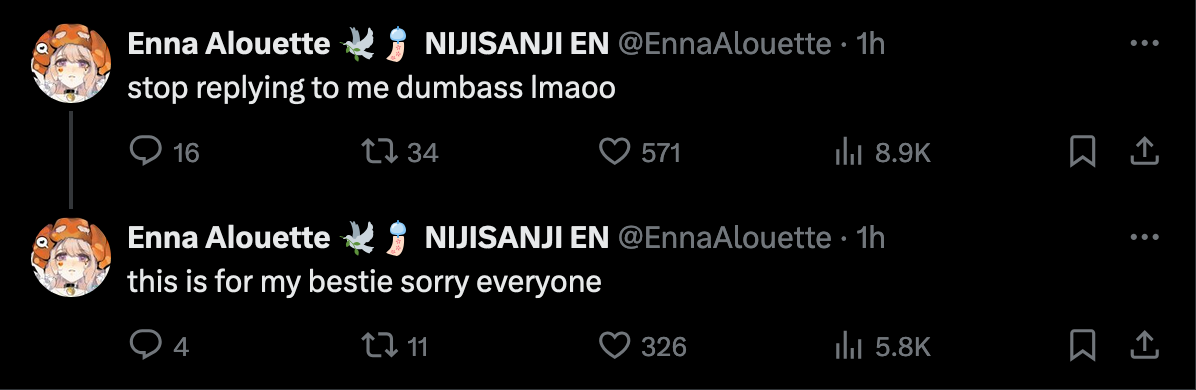Screen dimensions: 1196x390
Task: Reply to the "stop replying to me" tweet
Action: coord(145,152)
